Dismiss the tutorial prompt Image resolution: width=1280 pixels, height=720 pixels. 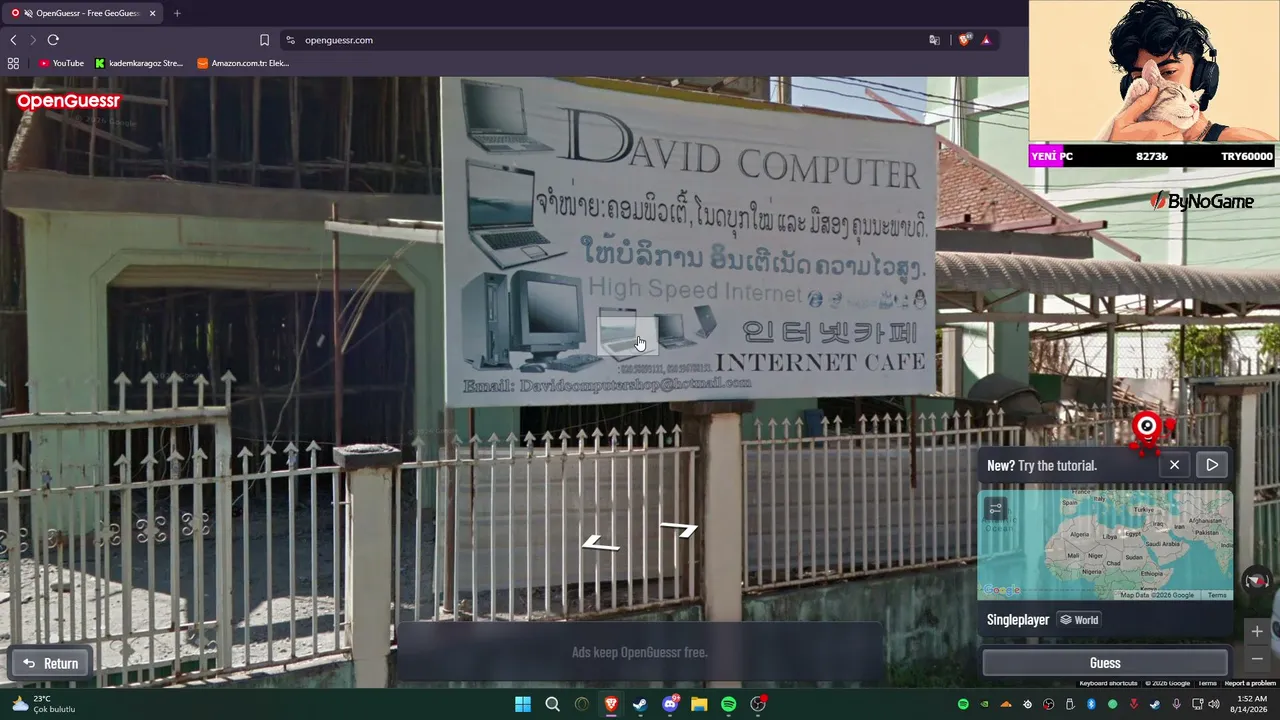(x=1174, y=465)
